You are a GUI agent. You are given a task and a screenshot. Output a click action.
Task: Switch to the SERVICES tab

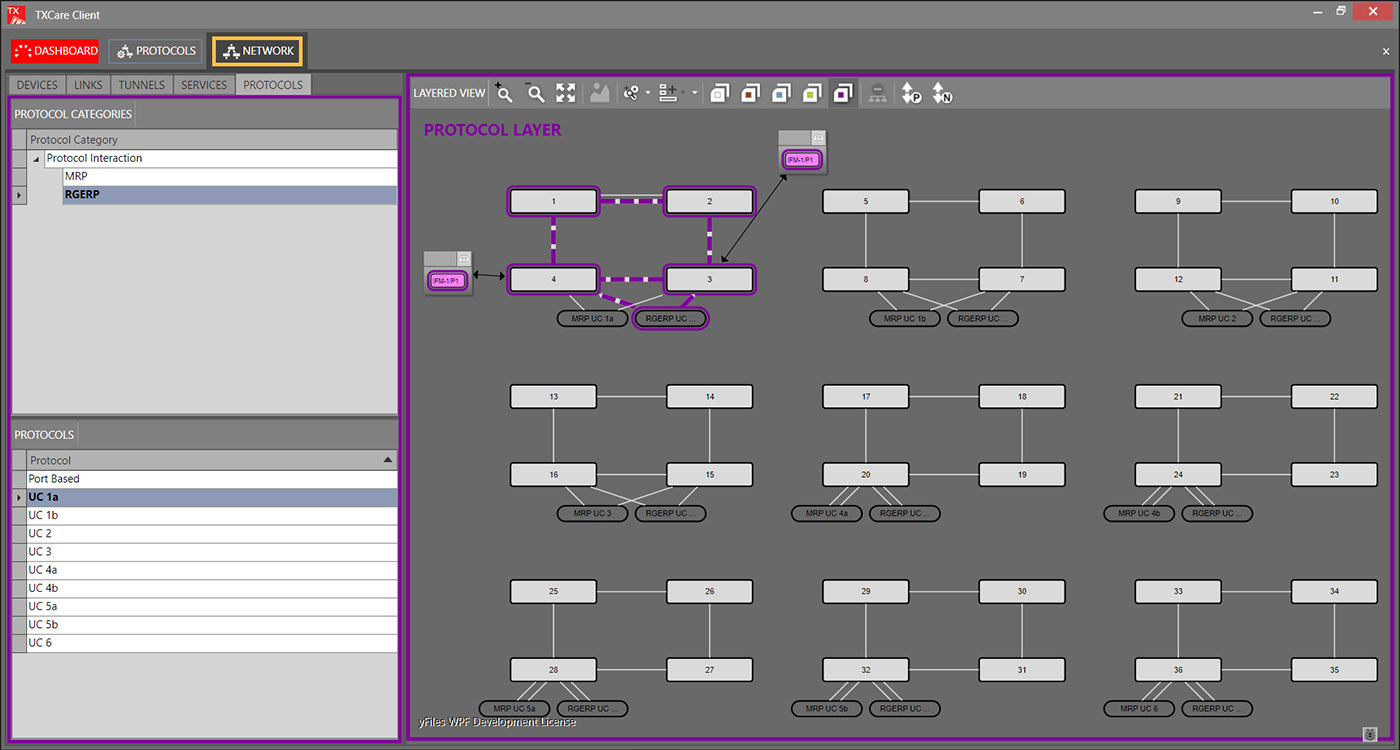coord(204,85)
